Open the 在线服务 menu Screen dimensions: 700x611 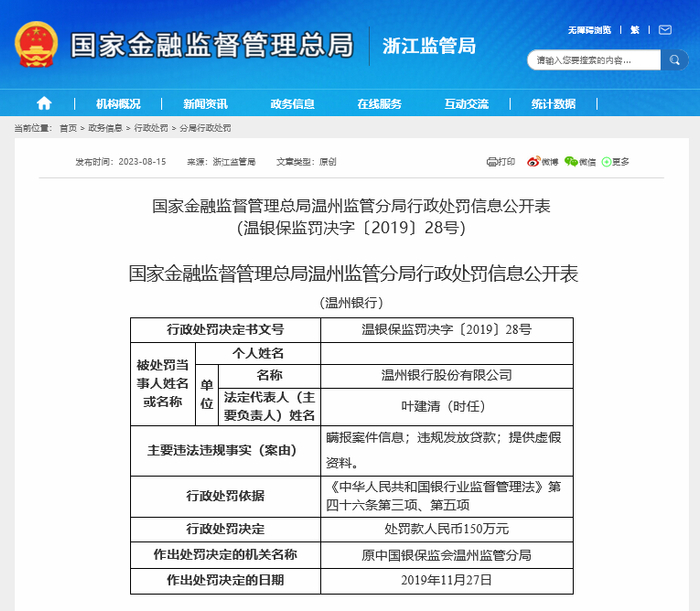(x=379, y=104)
